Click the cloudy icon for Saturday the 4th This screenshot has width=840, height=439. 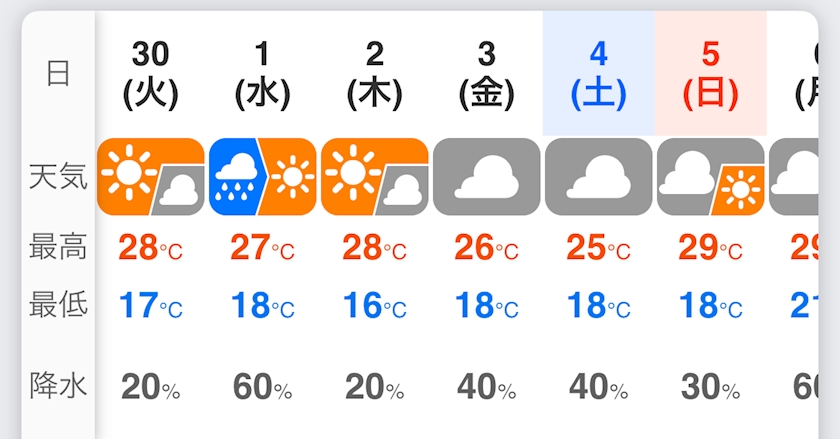pos(598,177)
